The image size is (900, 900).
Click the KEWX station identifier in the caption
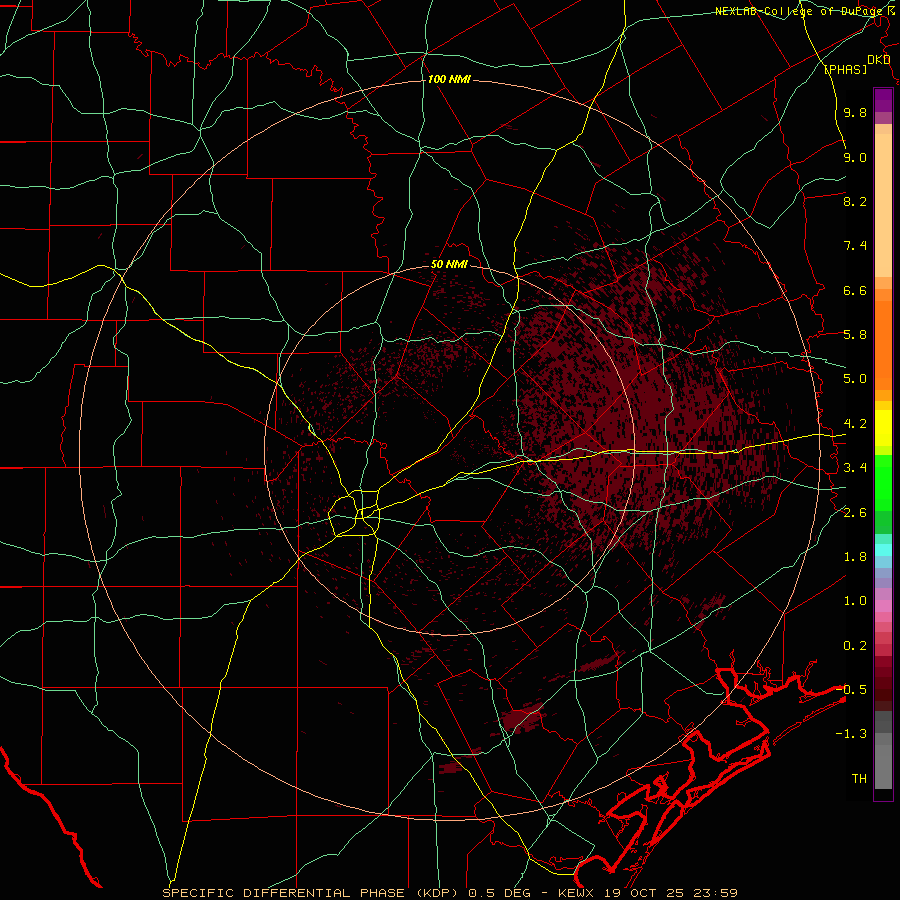click(x=577, y=893)
